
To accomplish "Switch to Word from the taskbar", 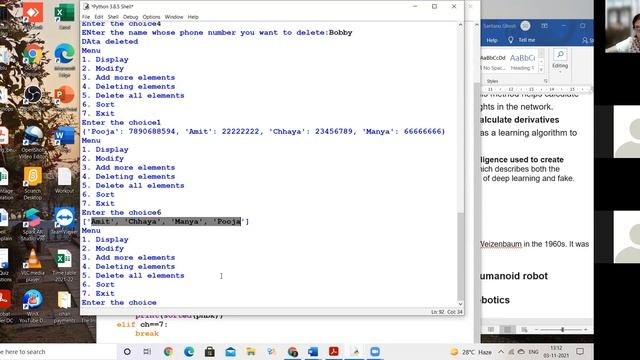I will pyautogui.click(x=313, y=351).
